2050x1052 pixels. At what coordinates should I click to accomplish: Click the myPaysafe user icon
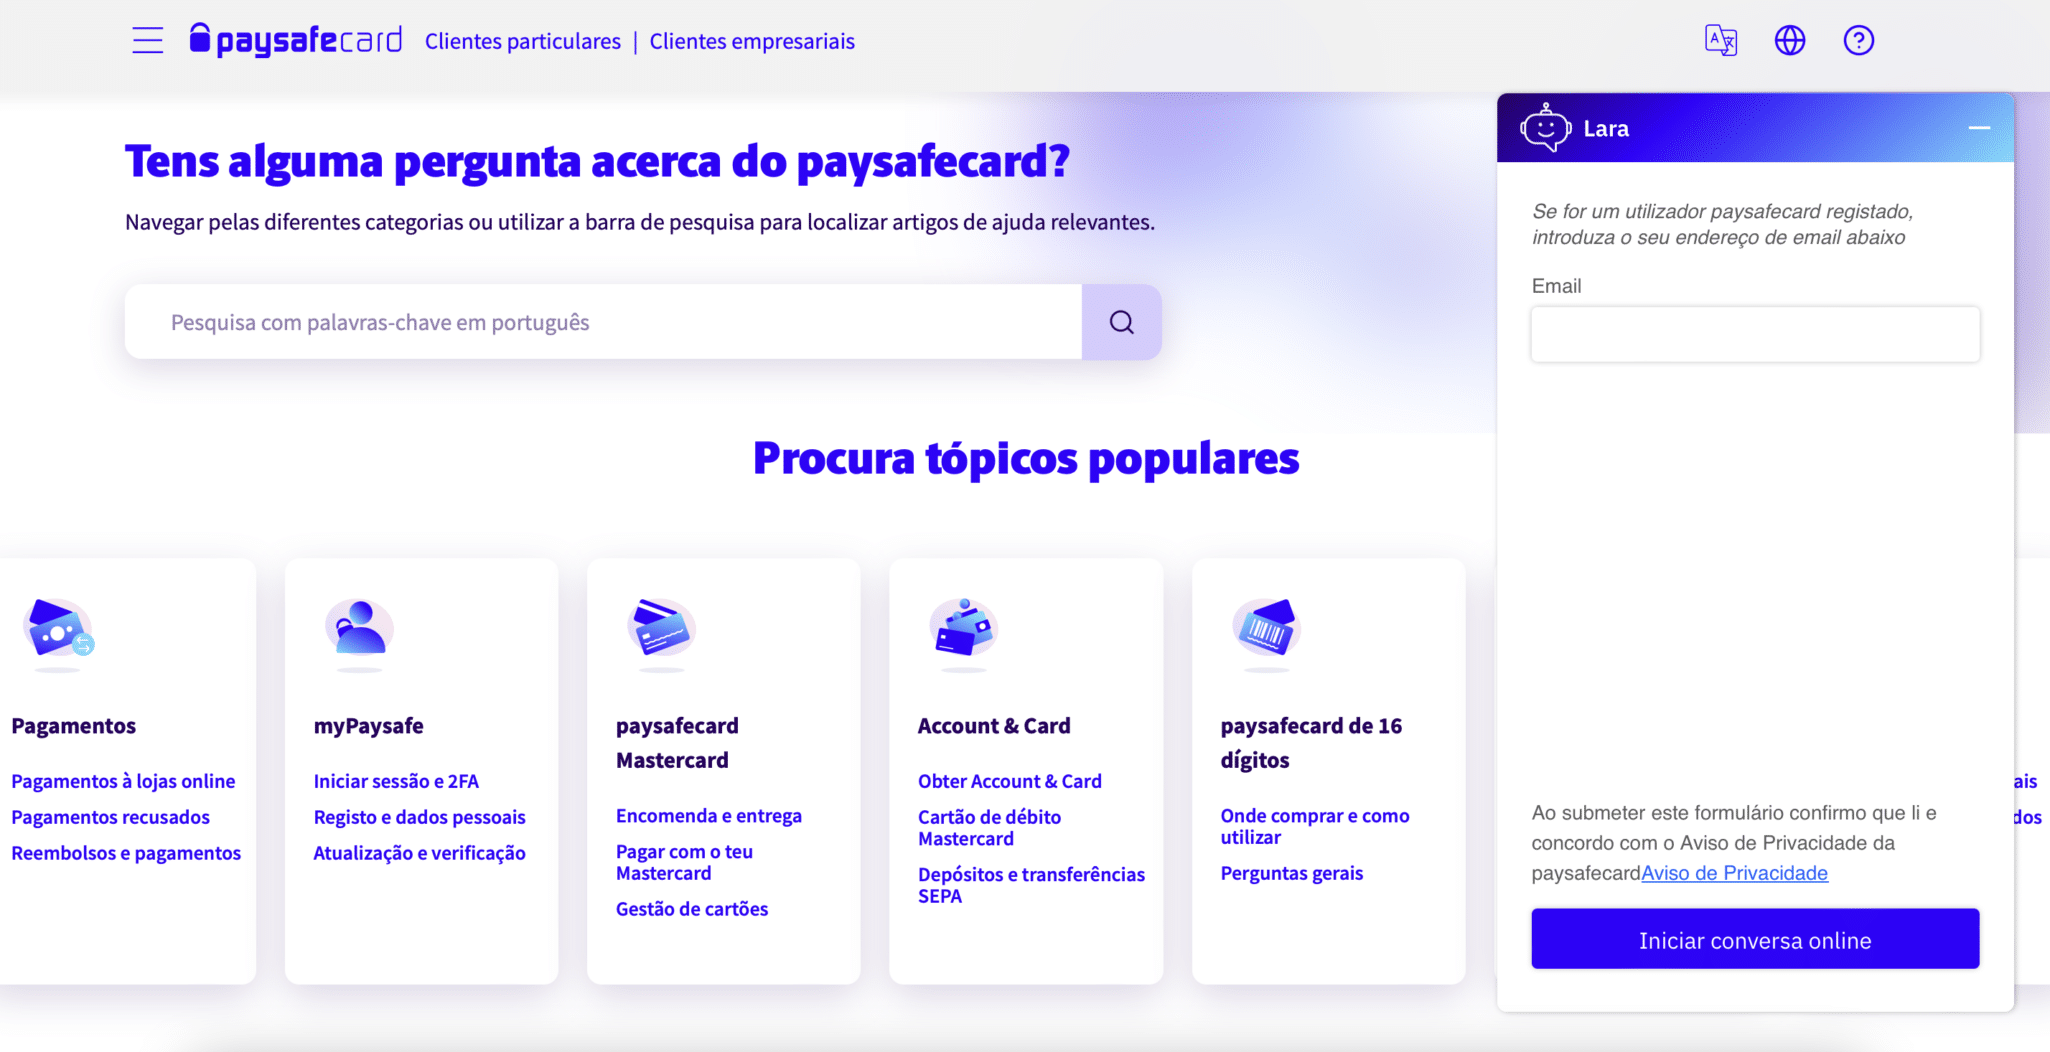360,630
